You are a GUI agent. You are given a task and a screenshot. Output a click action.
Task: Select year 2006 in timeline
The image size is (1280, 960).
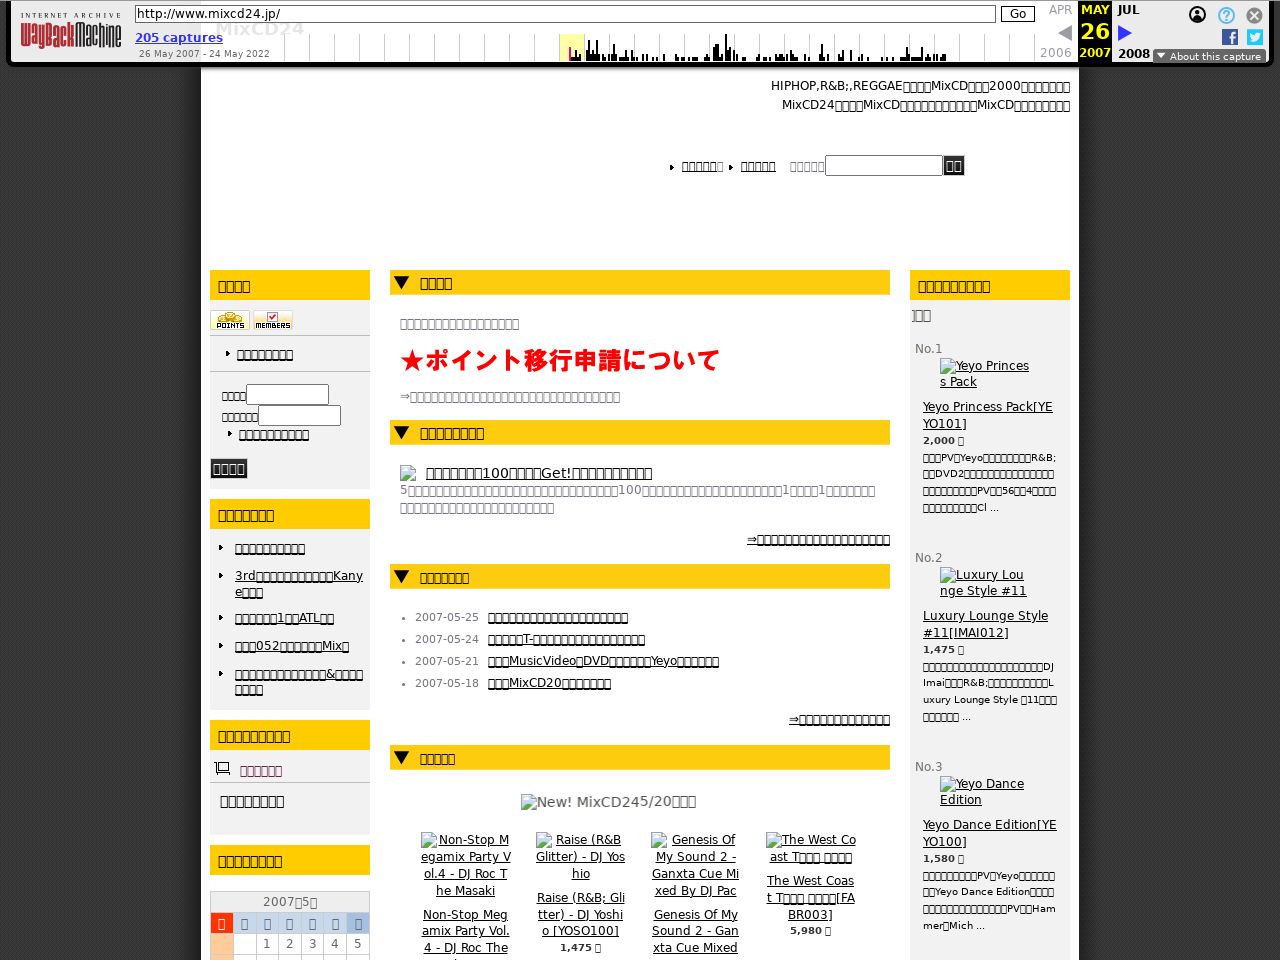tap(1055, 53)
